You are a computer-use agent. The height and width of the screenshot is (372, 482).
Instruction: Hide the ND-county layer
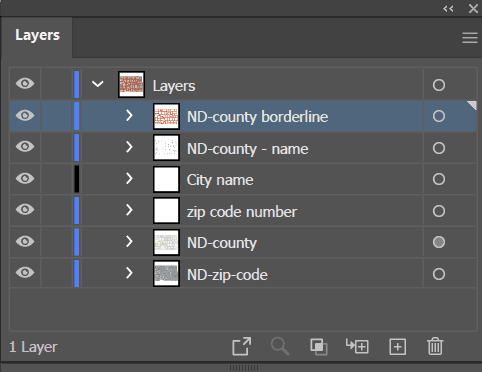[25, 241]
